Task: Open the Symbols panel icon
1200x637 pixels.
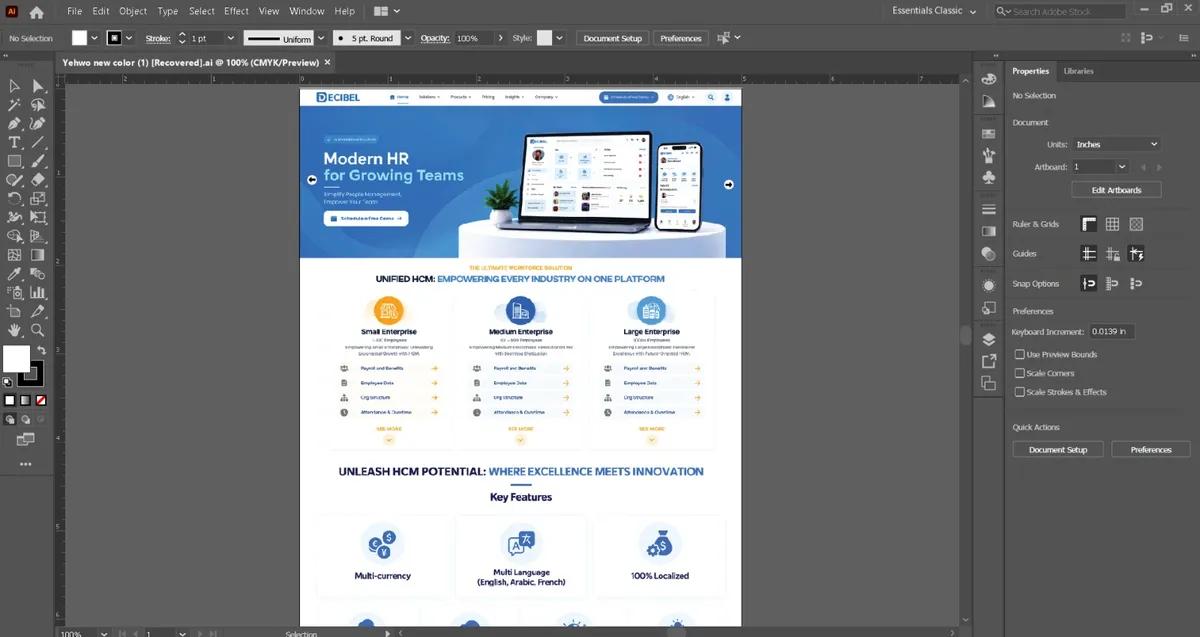Action: point(988,178)
